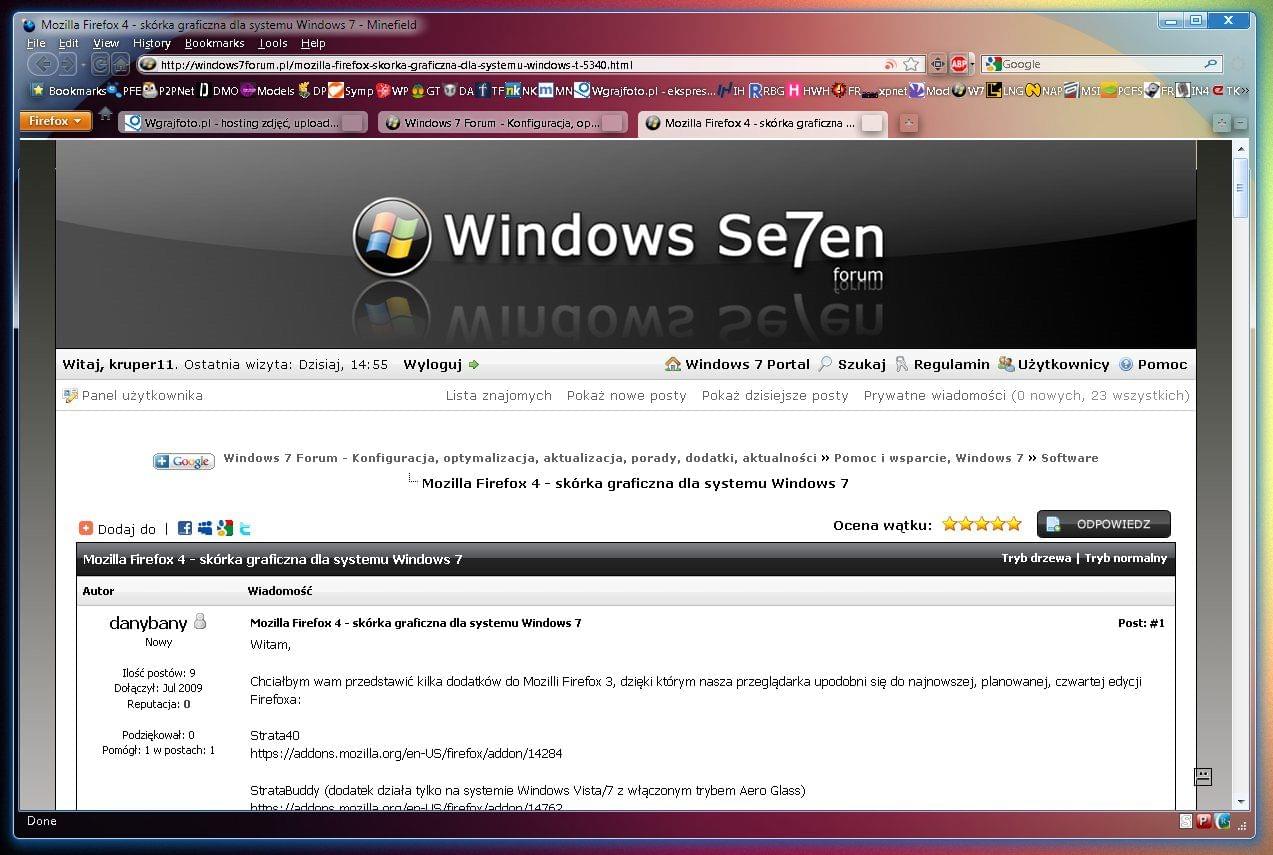
Task: Open Prywatne wiadomości link
Action: [x=935, y=396]
